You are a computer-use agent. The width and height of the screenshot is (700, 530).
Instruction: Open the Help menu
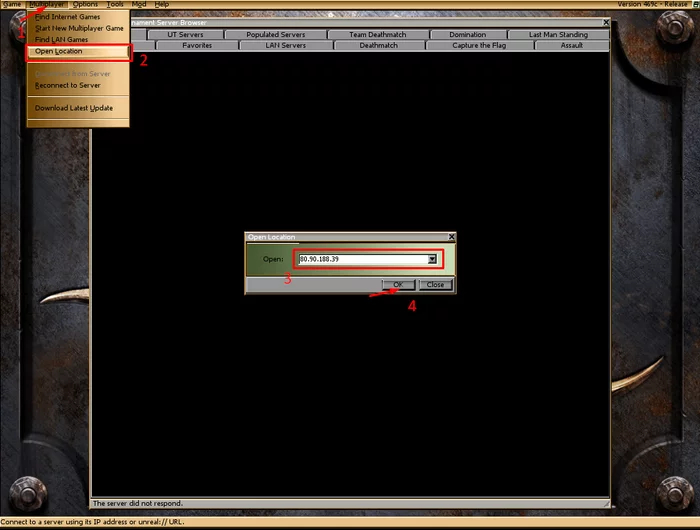click(161, 4)
